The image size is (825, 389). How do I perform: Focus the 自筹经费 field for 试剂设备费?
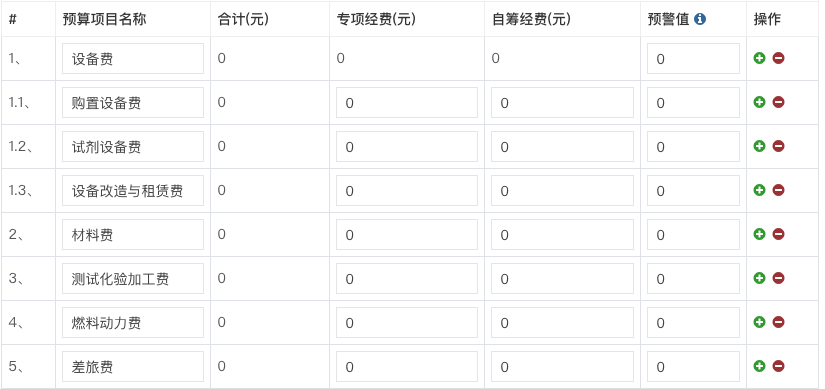coord(562,146)
